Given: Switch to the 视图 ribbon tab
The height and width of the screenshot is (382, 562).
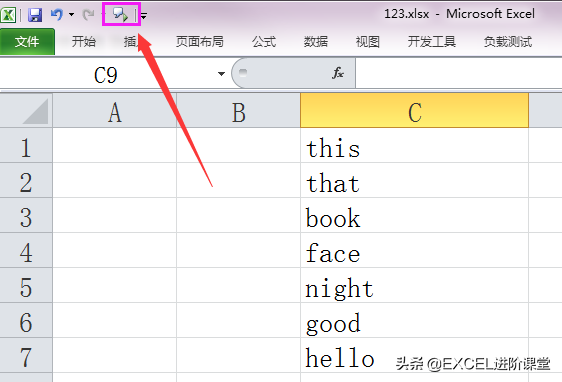Looking at the screenshot, I should [368, 42].
